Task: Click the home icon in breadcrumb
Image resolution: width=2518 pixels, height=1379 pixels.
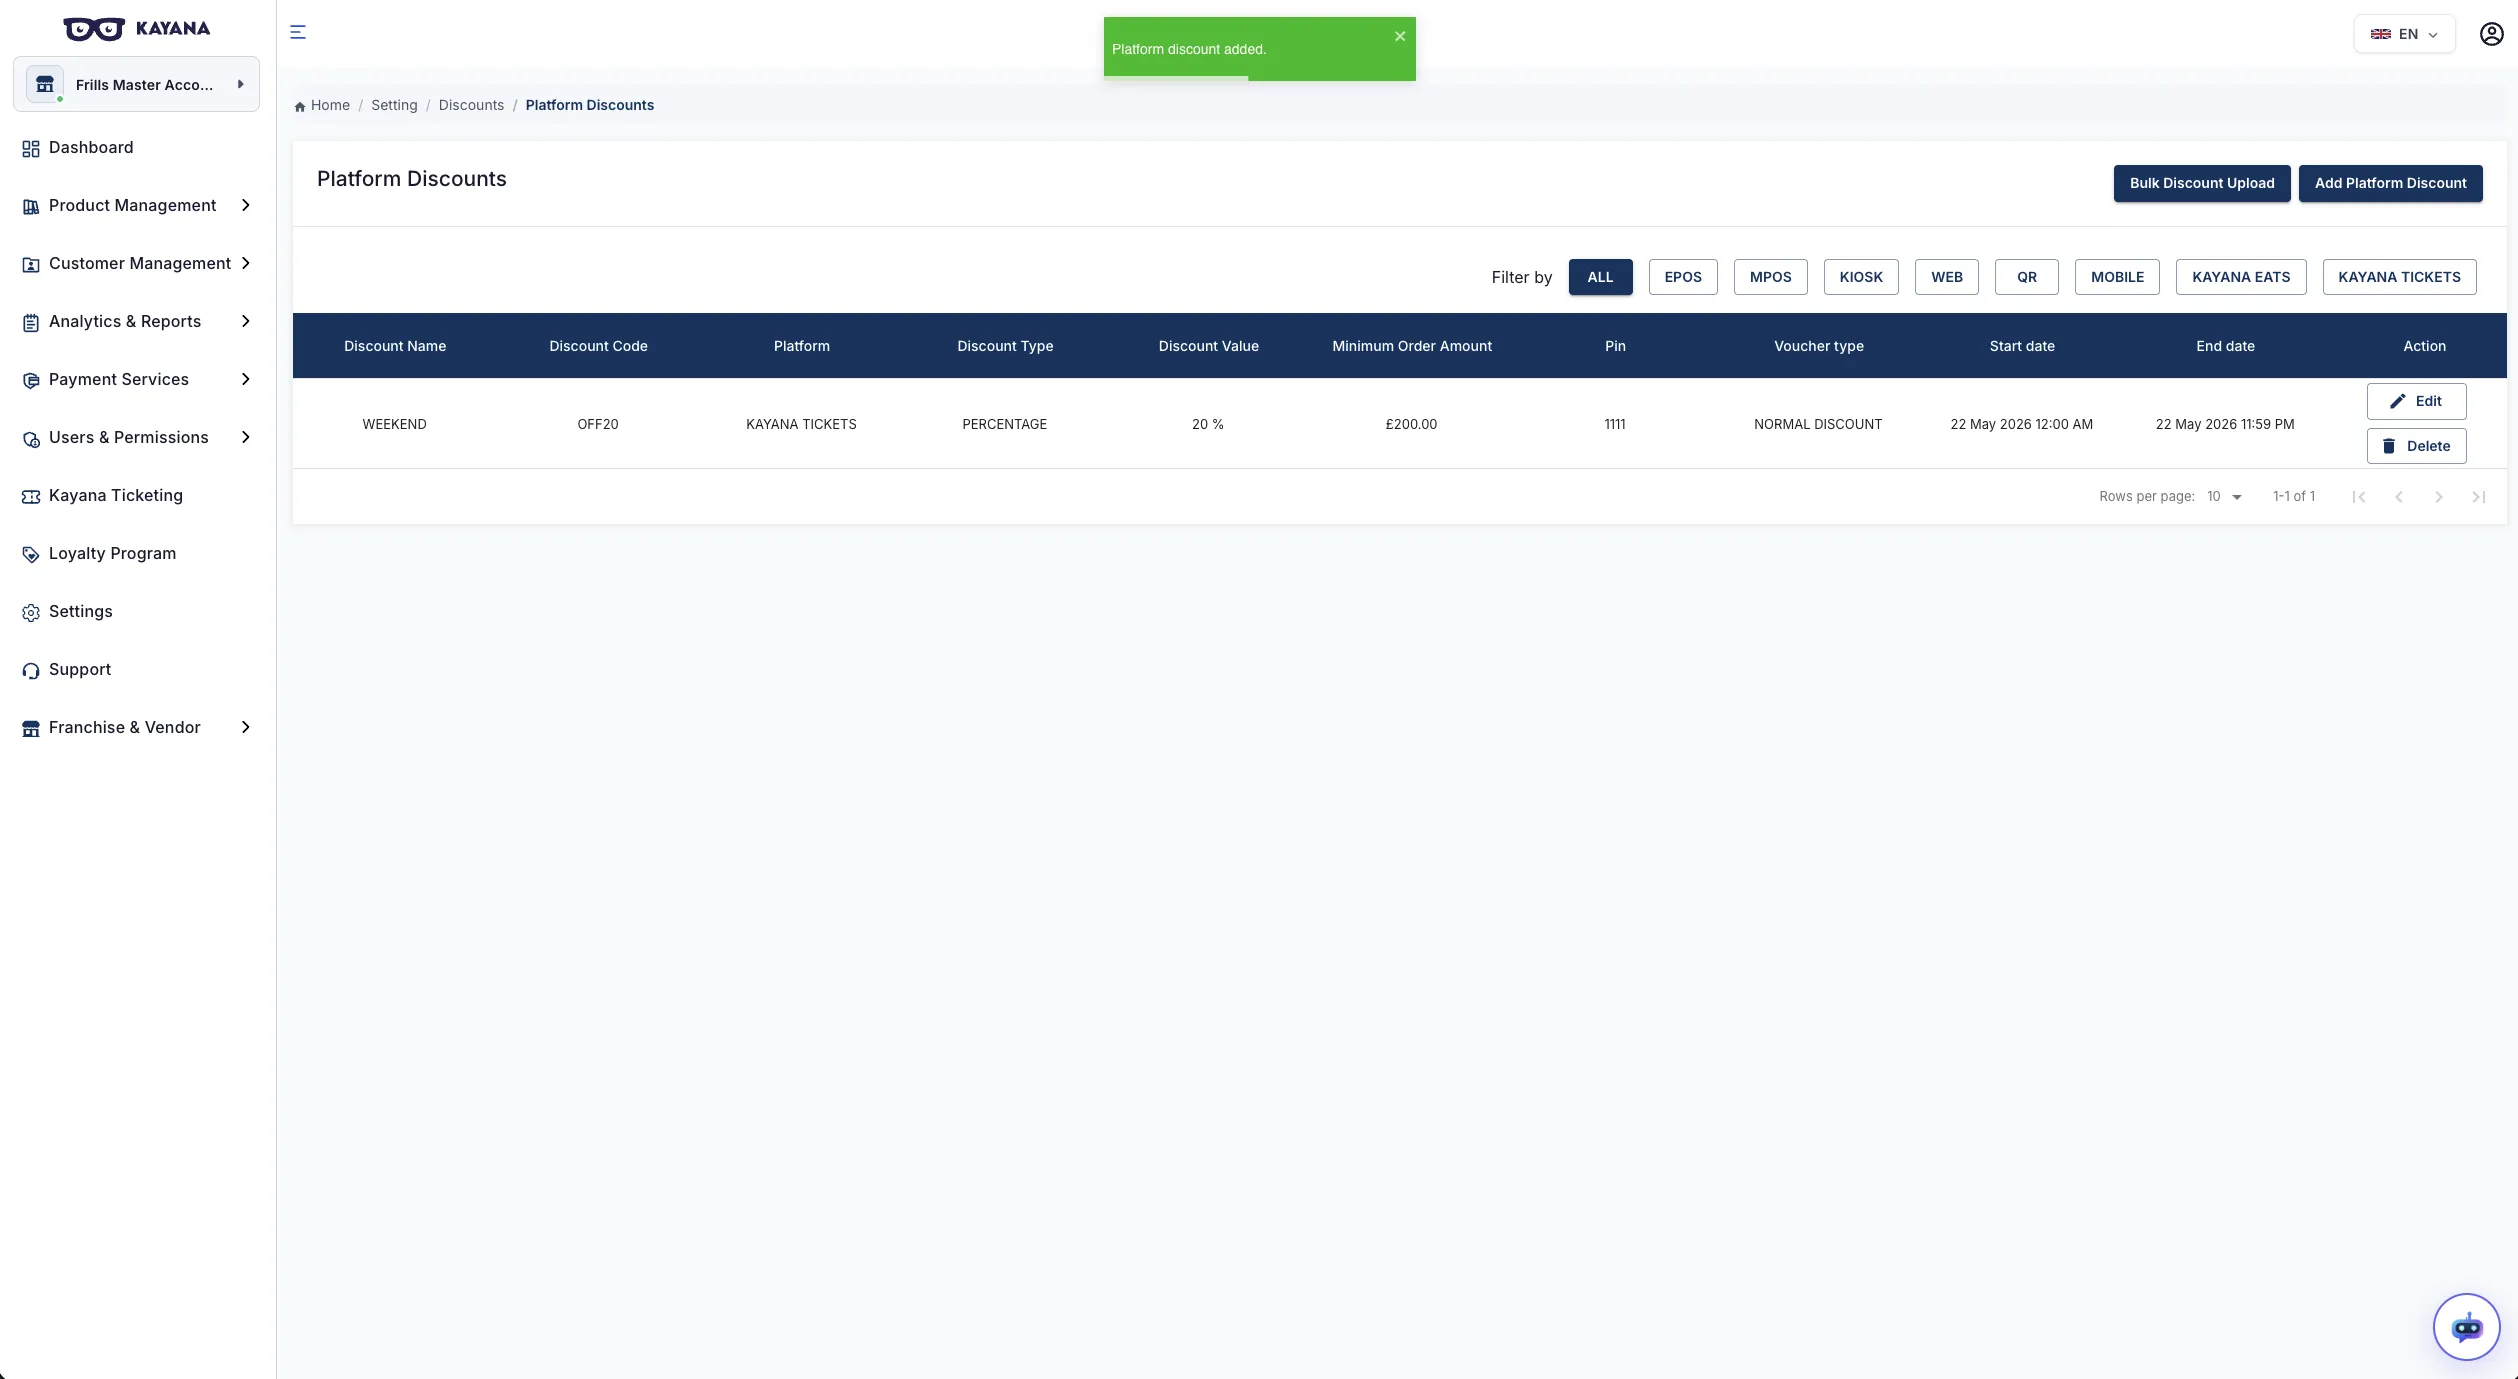Action: pos(300,106)
